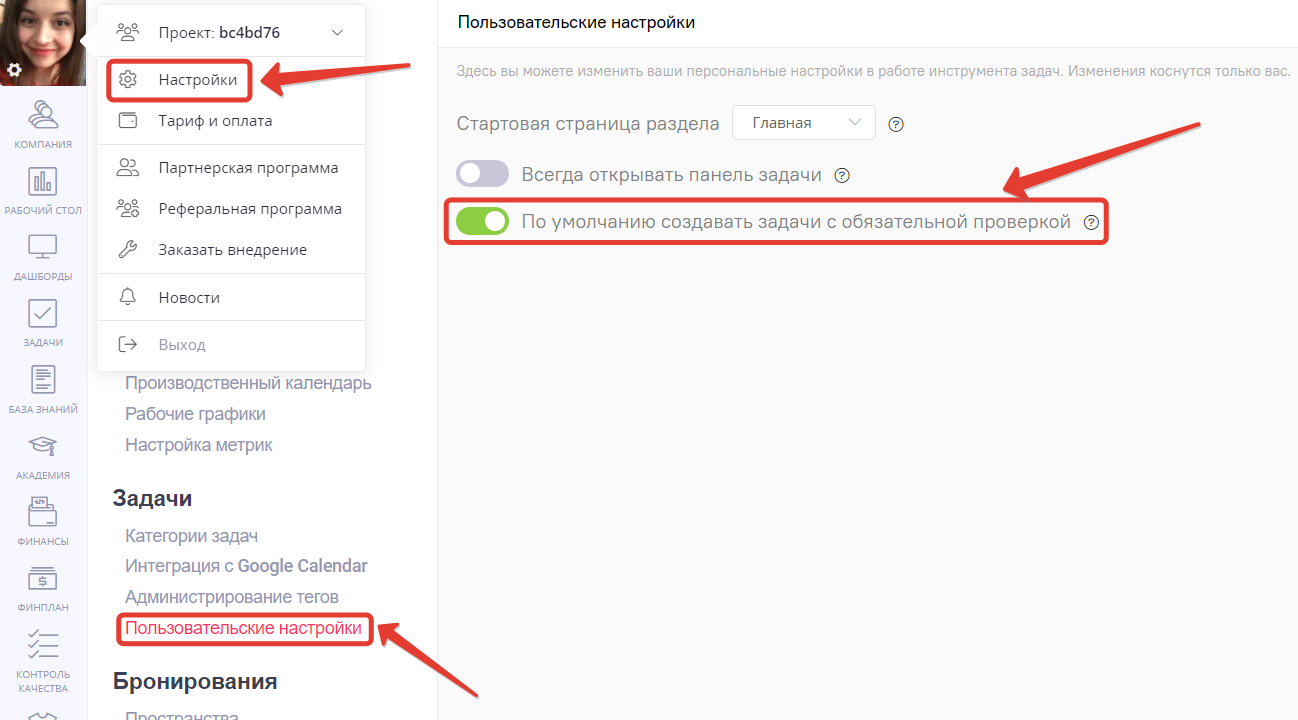Click the help icon near Стартовая страница раздела

point(896,124)
